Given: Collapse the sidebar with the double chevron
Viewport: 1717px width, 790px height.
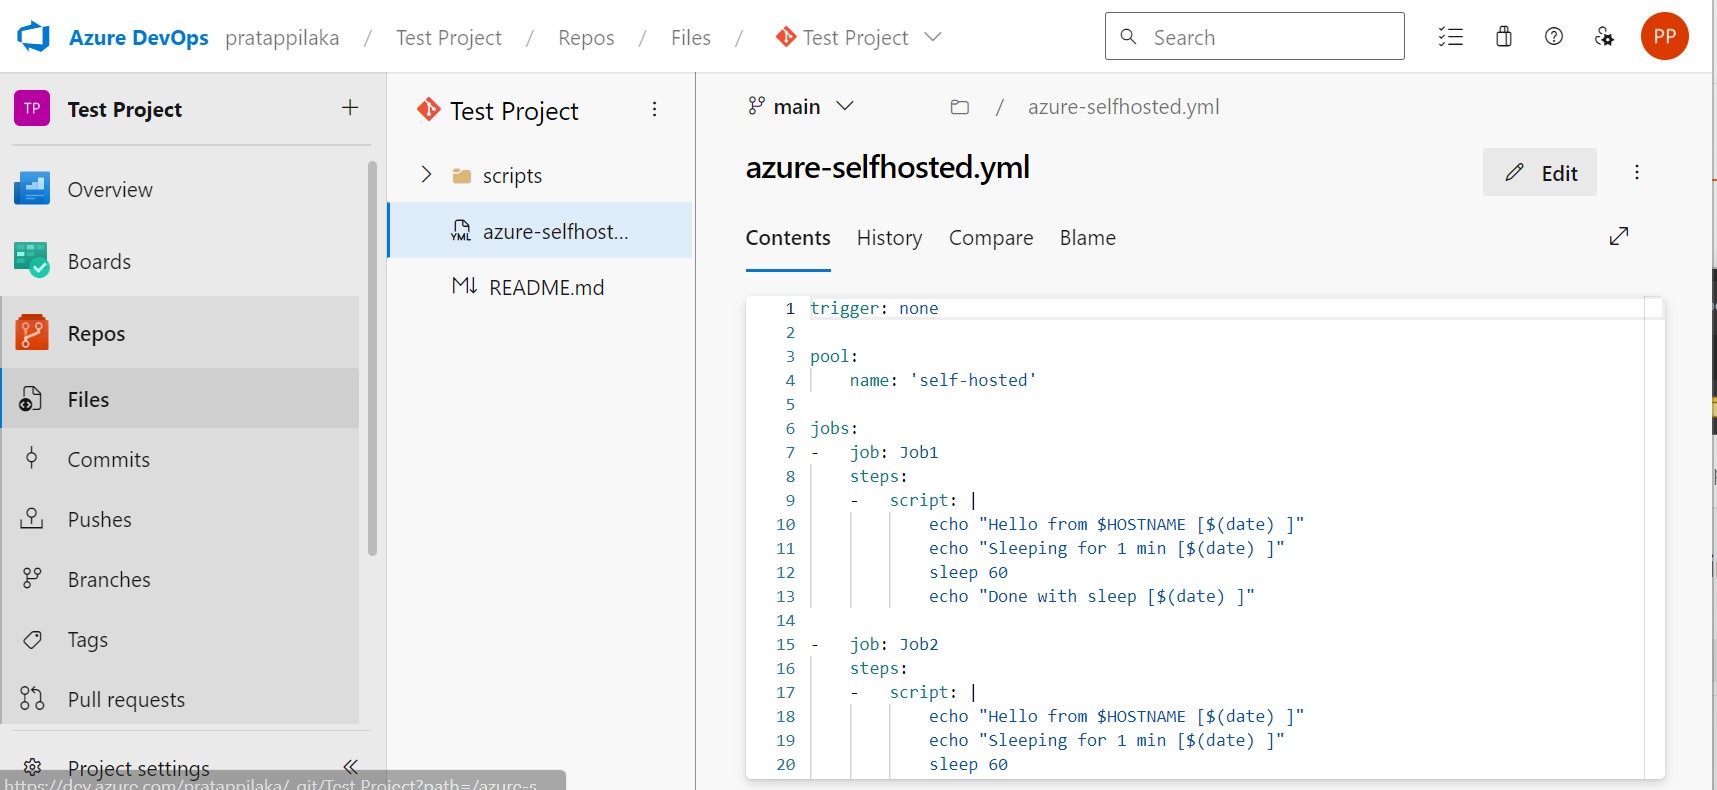Looking at the screenshot, I should (x=350, y=767).
